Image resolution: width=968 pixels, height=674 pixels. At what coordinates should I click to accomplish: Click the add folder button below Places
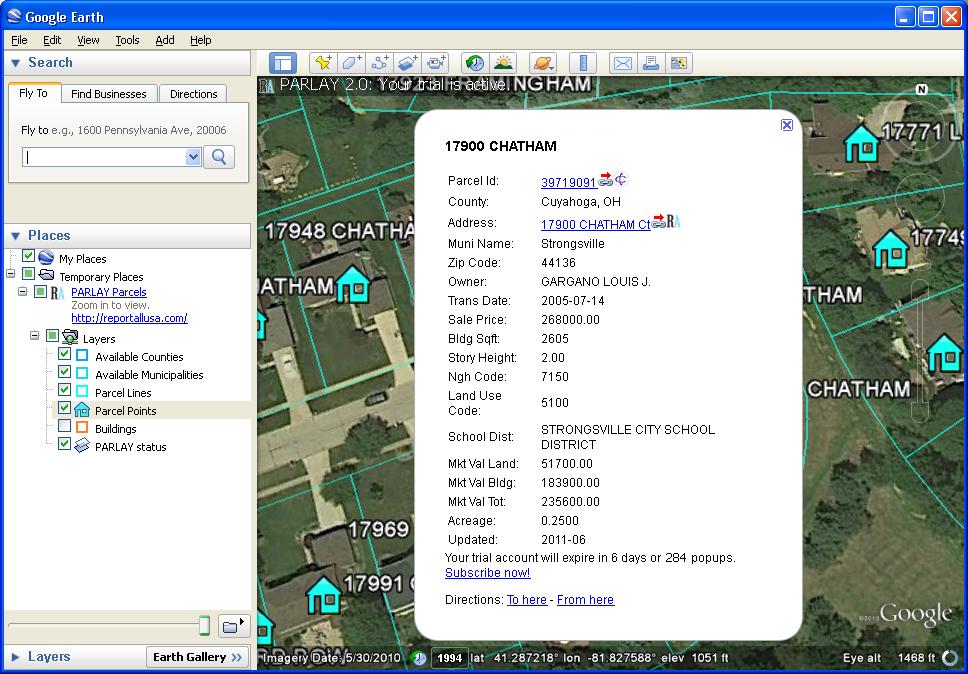click(234, 626)
